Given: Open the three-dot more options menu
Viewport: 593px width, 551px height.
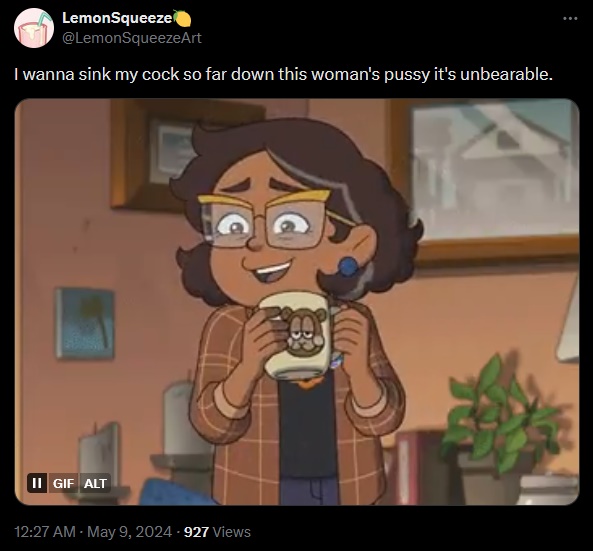Looking at the screenshot, I should pyautogui.click(x=570, y=18).
